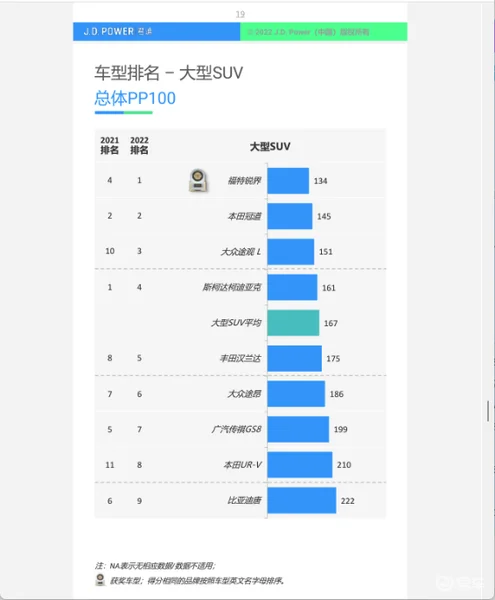Viewport: 495px width, 600px height.
Task: Click the 2021 排名 column header
Action: point(109,145)
